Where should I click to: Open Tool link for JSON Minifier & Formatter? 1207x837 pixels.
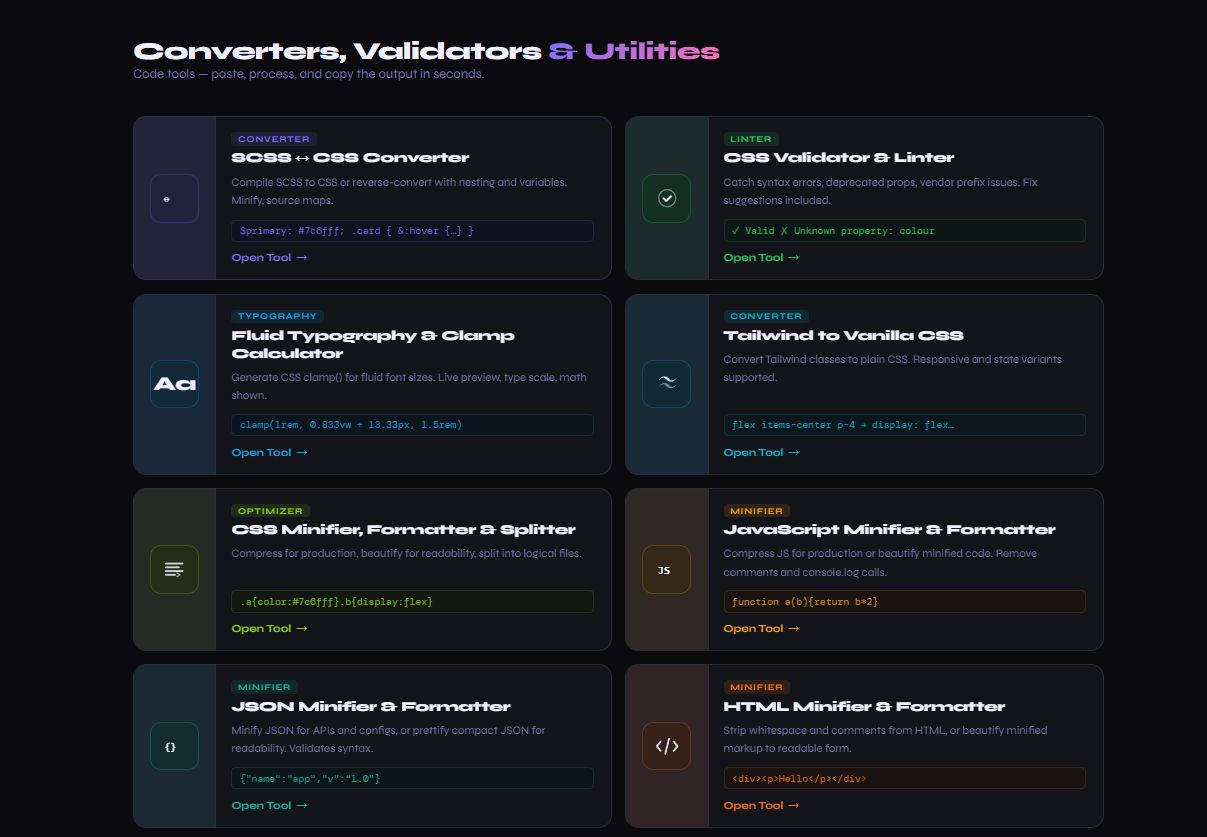point(269,805)
